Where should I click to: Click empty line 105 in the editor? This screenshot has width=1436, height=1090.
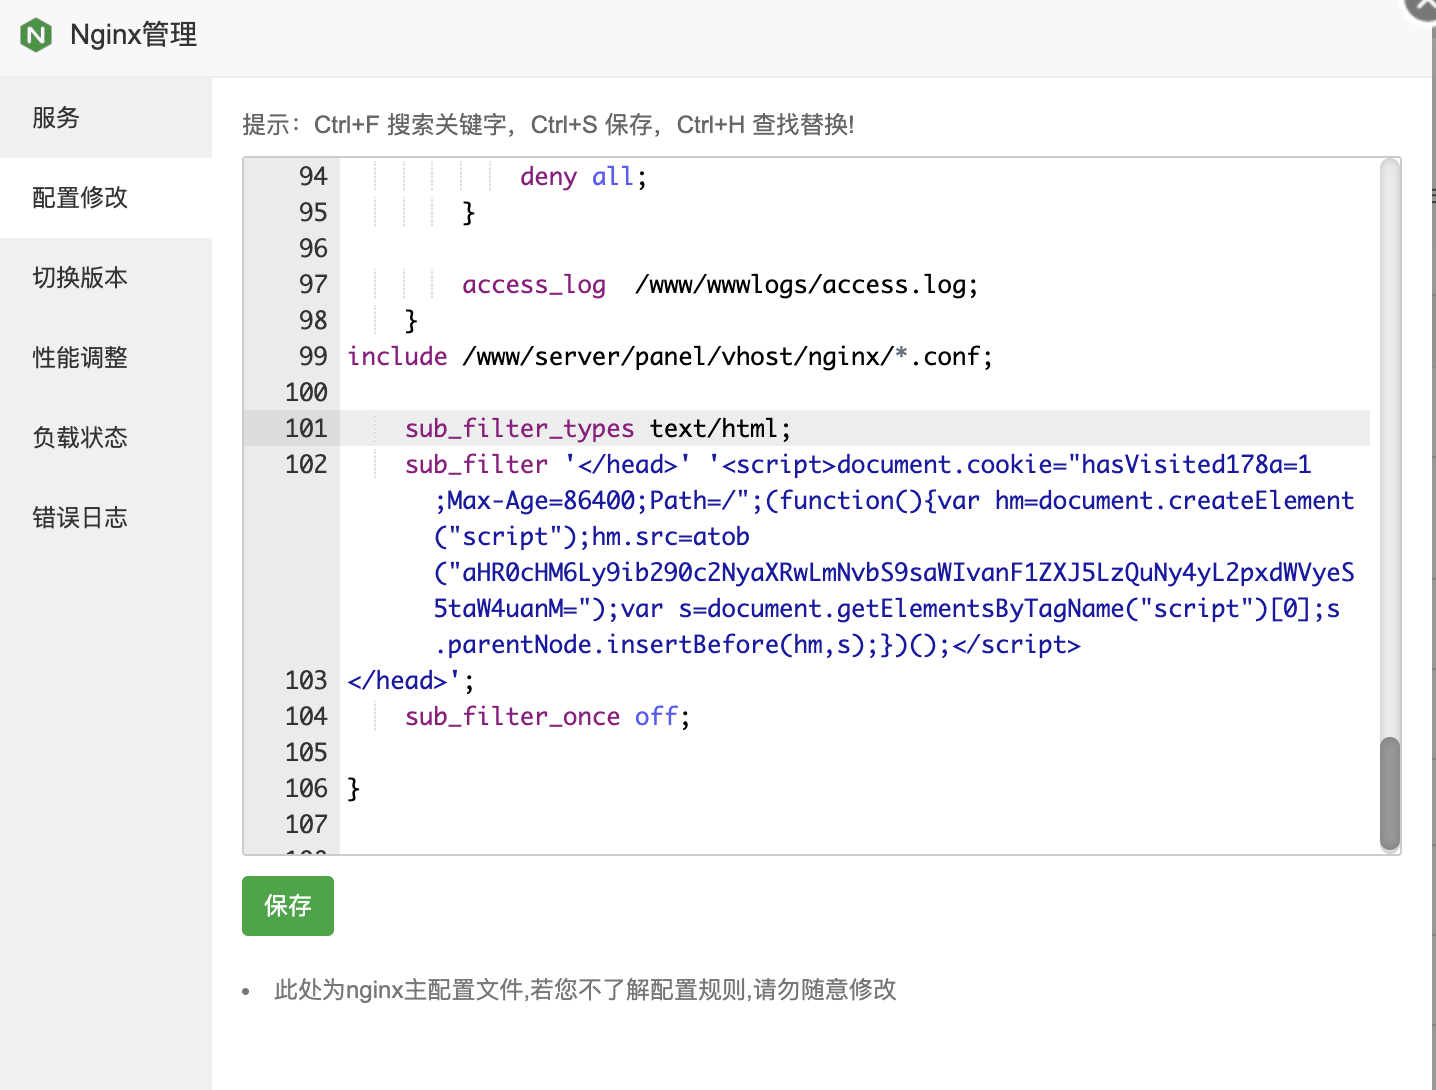[x=855, y=753]
